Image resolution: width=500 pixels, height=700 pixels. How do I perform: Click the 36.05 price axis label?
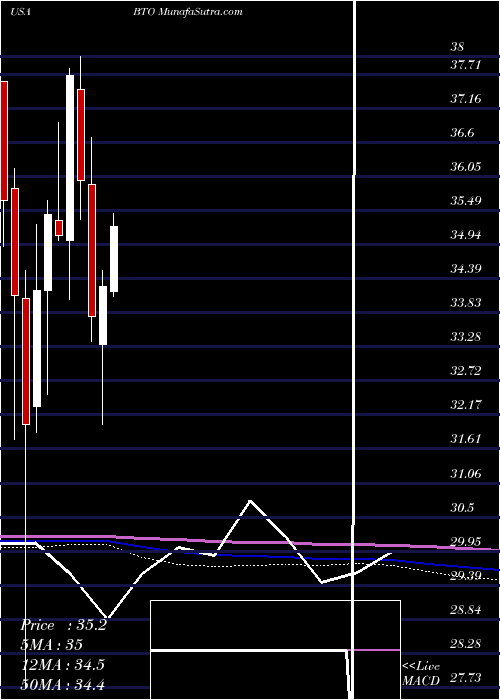coord(465,167)
